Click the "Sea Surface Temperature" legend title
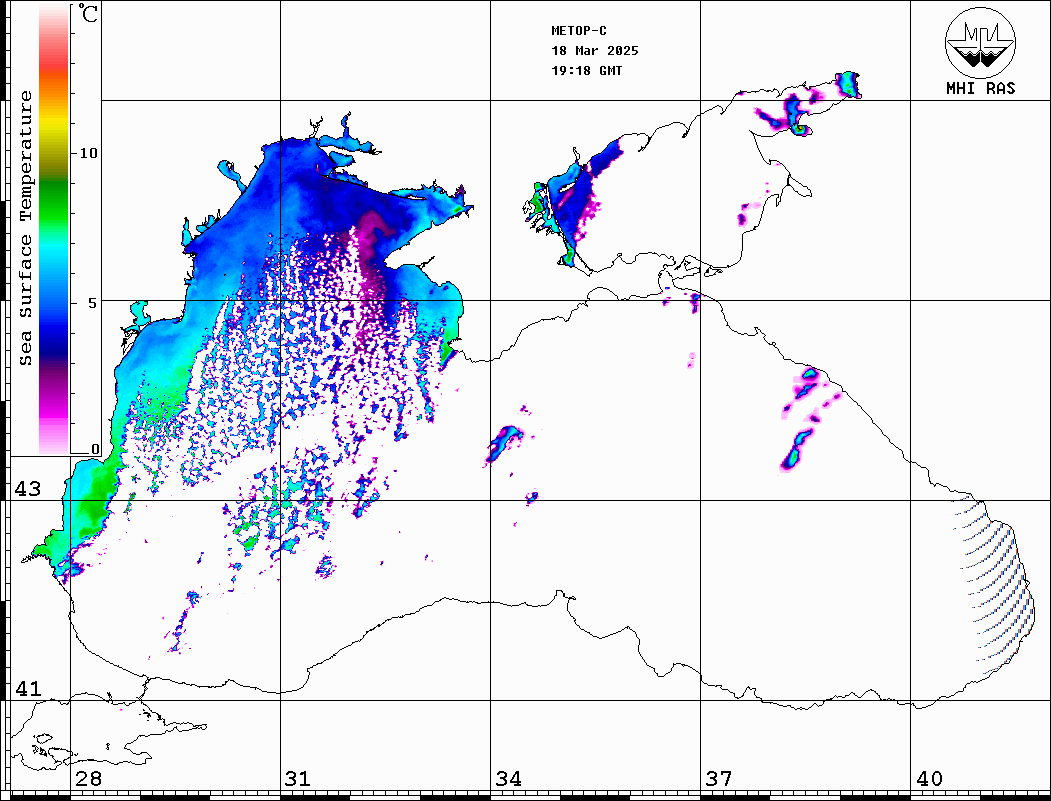The width and height of the screenshot is (1051, 801). click(25, 228)
